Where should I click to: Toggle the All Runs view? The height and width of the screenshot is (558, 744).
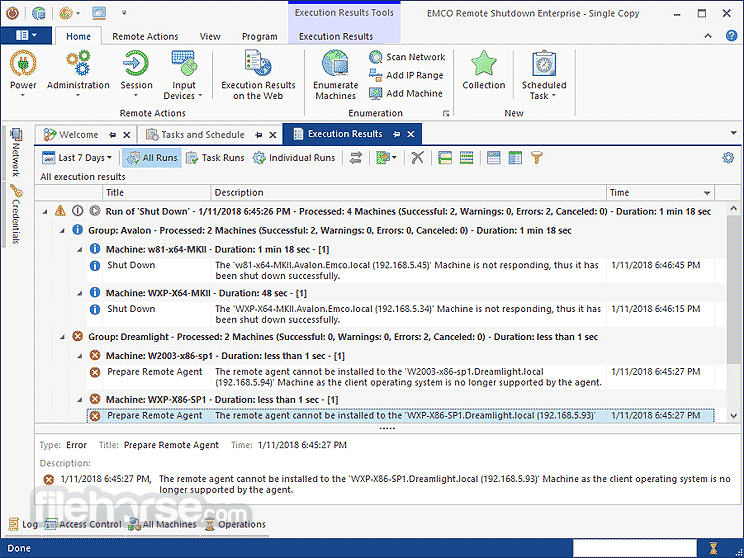pyautogui.click(x=152, y=158)
